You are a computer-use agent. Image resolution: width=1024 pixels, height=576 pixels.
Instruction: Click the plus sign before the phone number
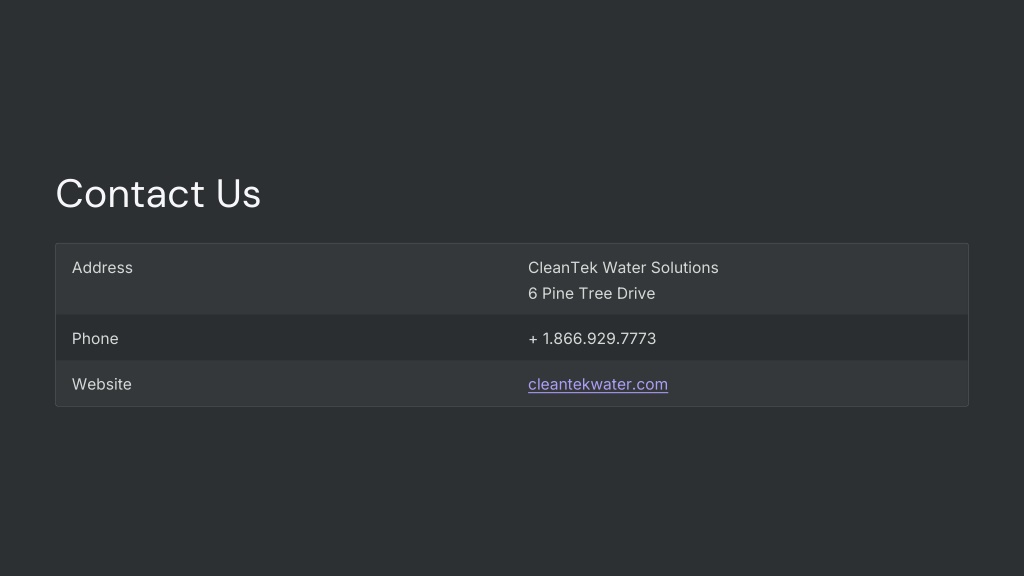(533, 339)
